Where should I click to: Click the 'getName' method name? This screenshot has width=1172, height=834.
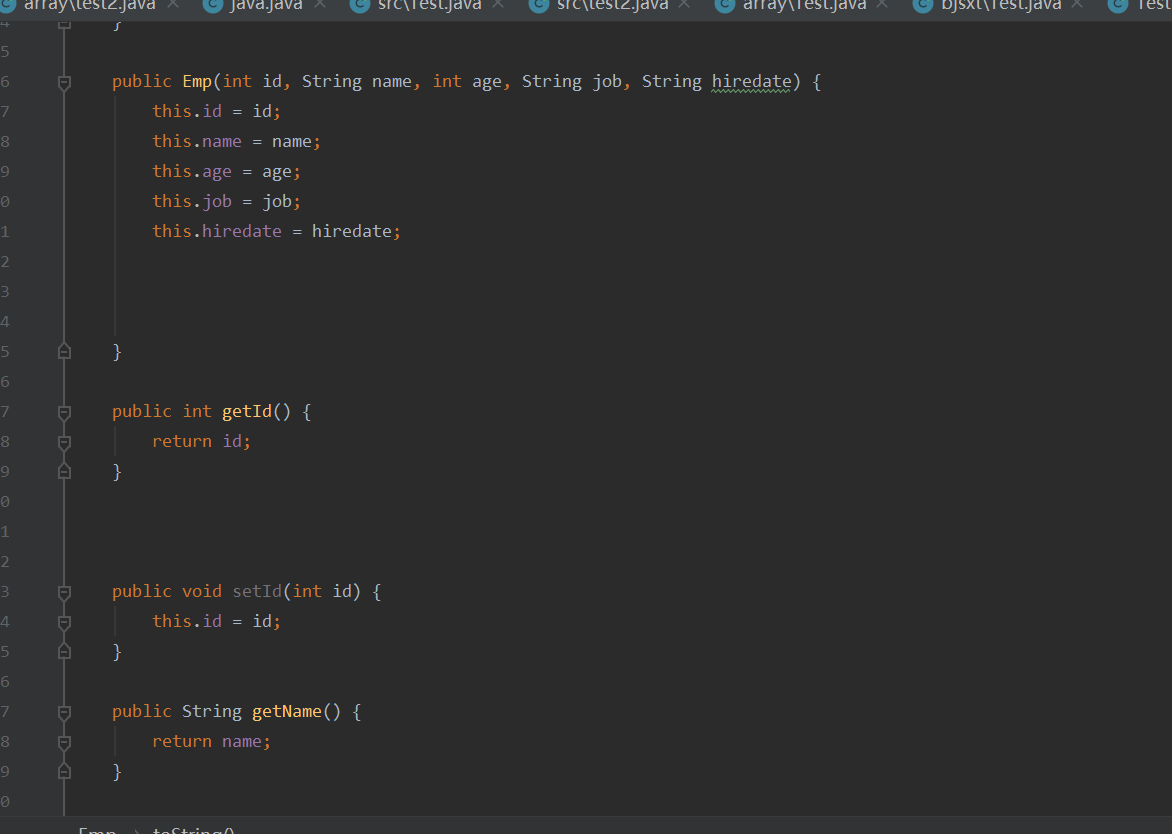coord(287,711)
